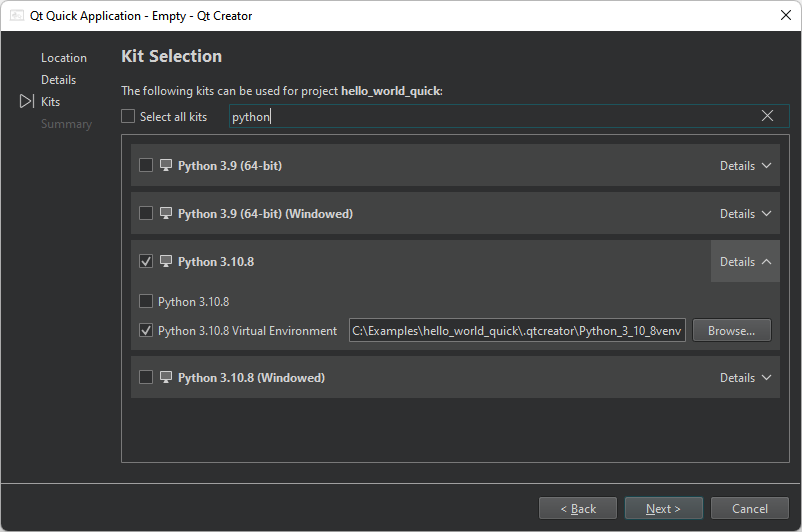Expand Details for Python 3.10.8 (Windowed)
The image size is (802, 532).
pos(745,378)
